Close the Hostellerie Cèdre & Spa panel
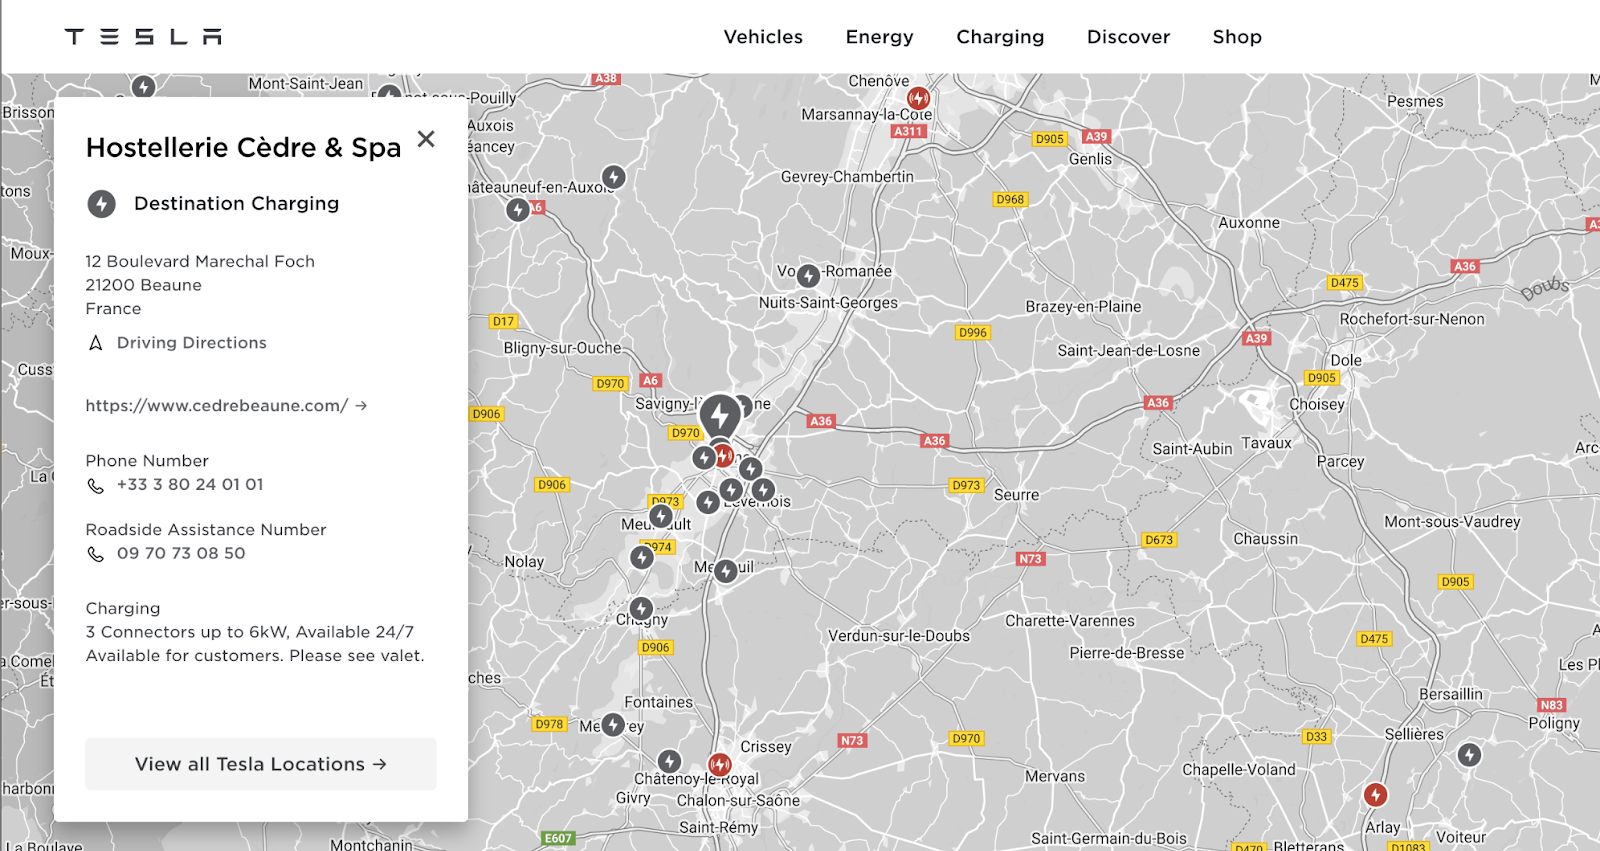1600x851 pixels. 426,139
